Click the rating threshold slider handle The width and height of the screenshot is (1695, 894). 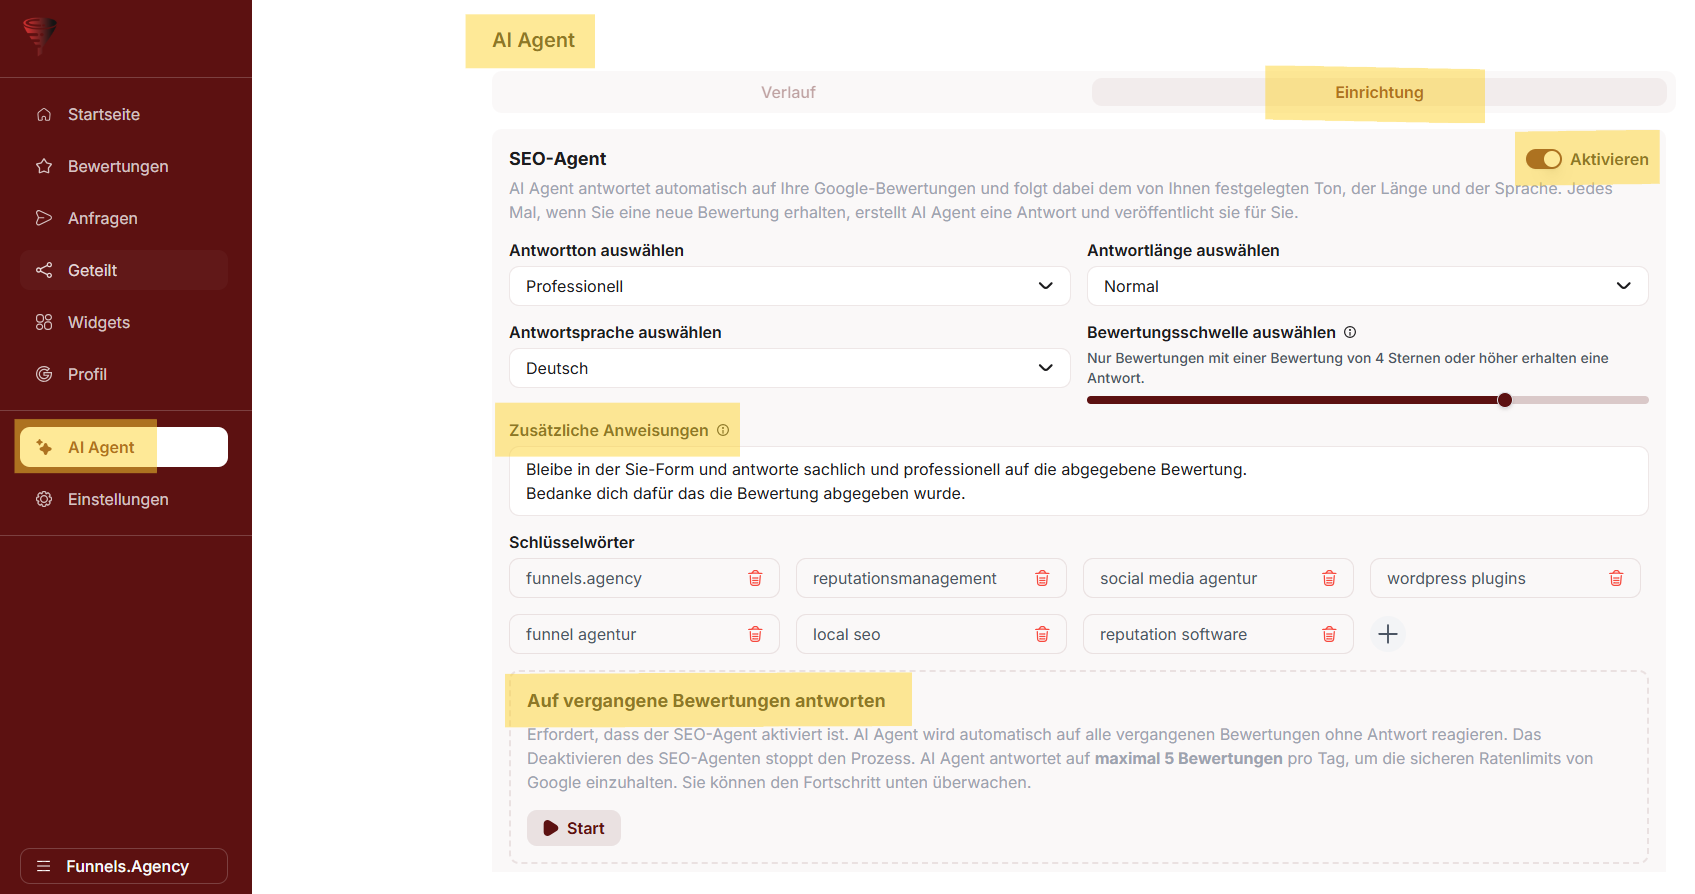point(1505,400)
